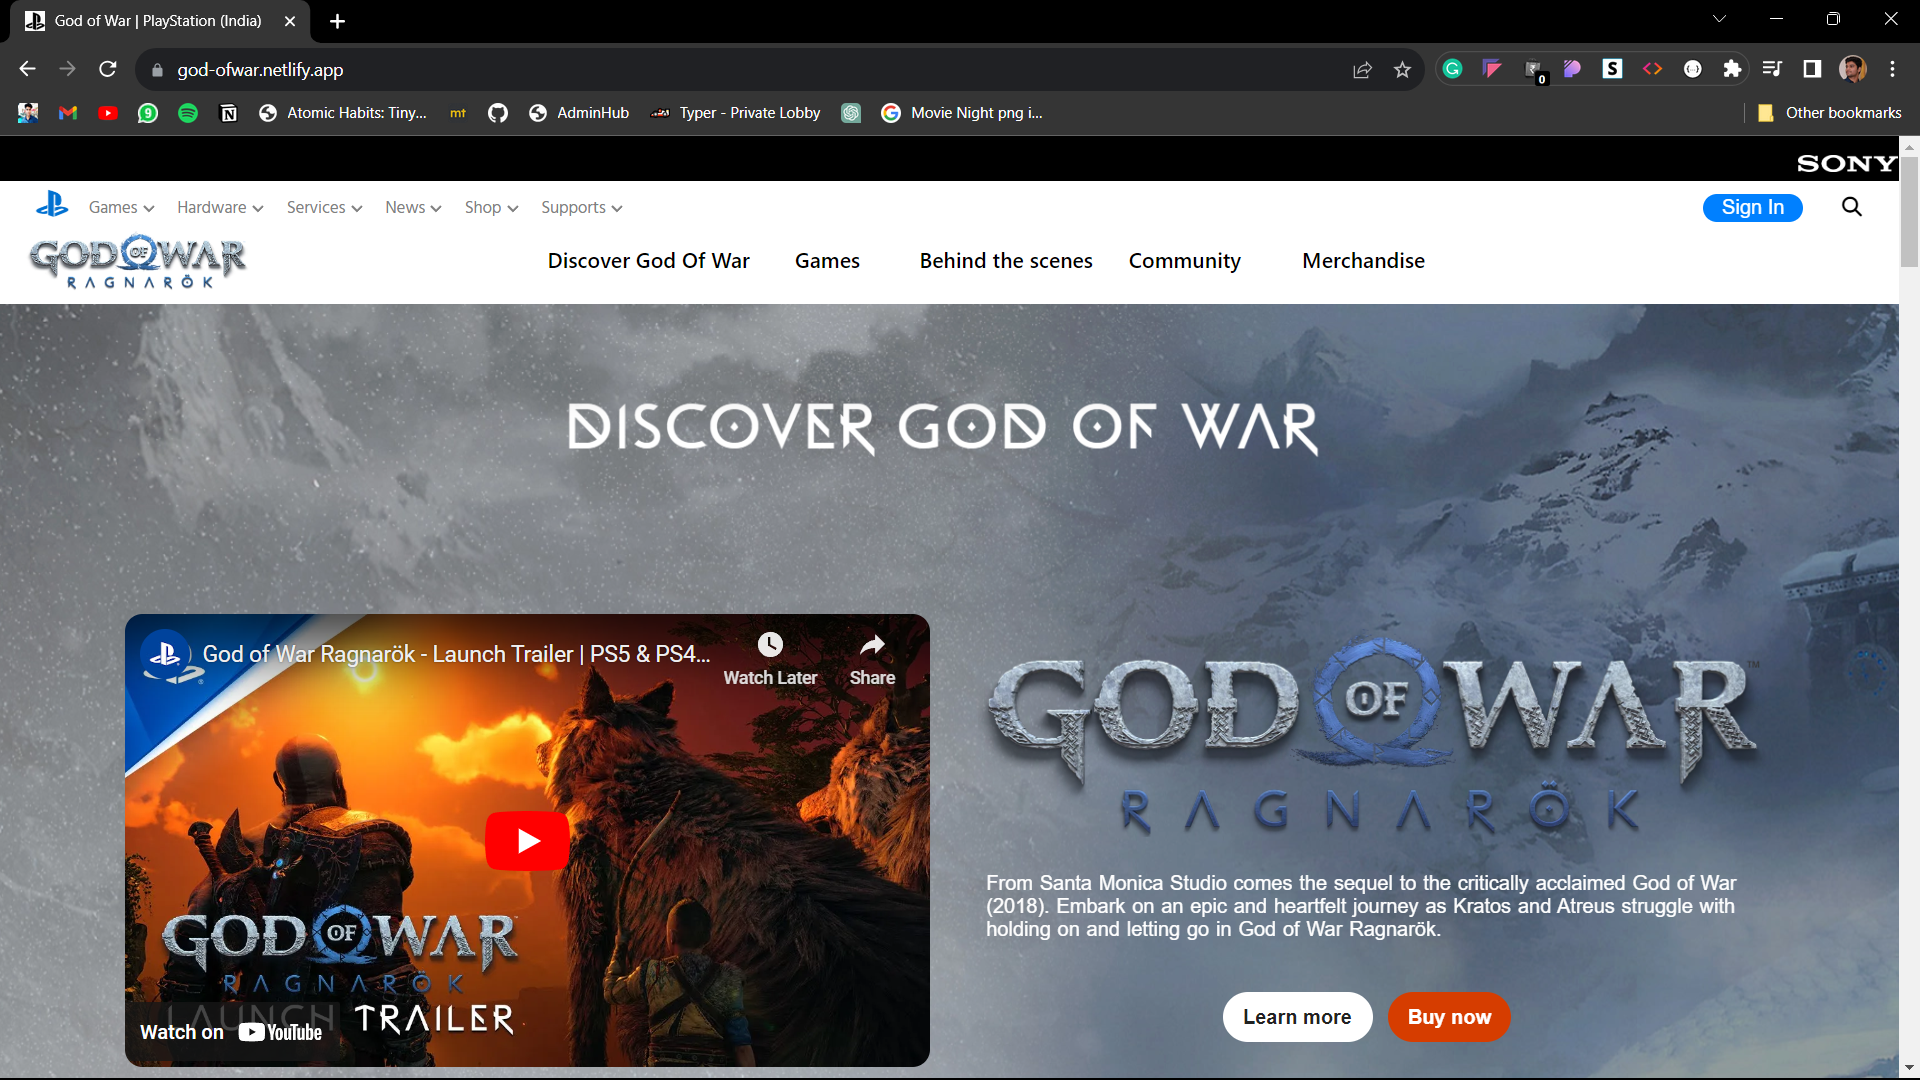Expand the Games dropdown menu
Screen dimensions: 1920x1080
[121, 208]
